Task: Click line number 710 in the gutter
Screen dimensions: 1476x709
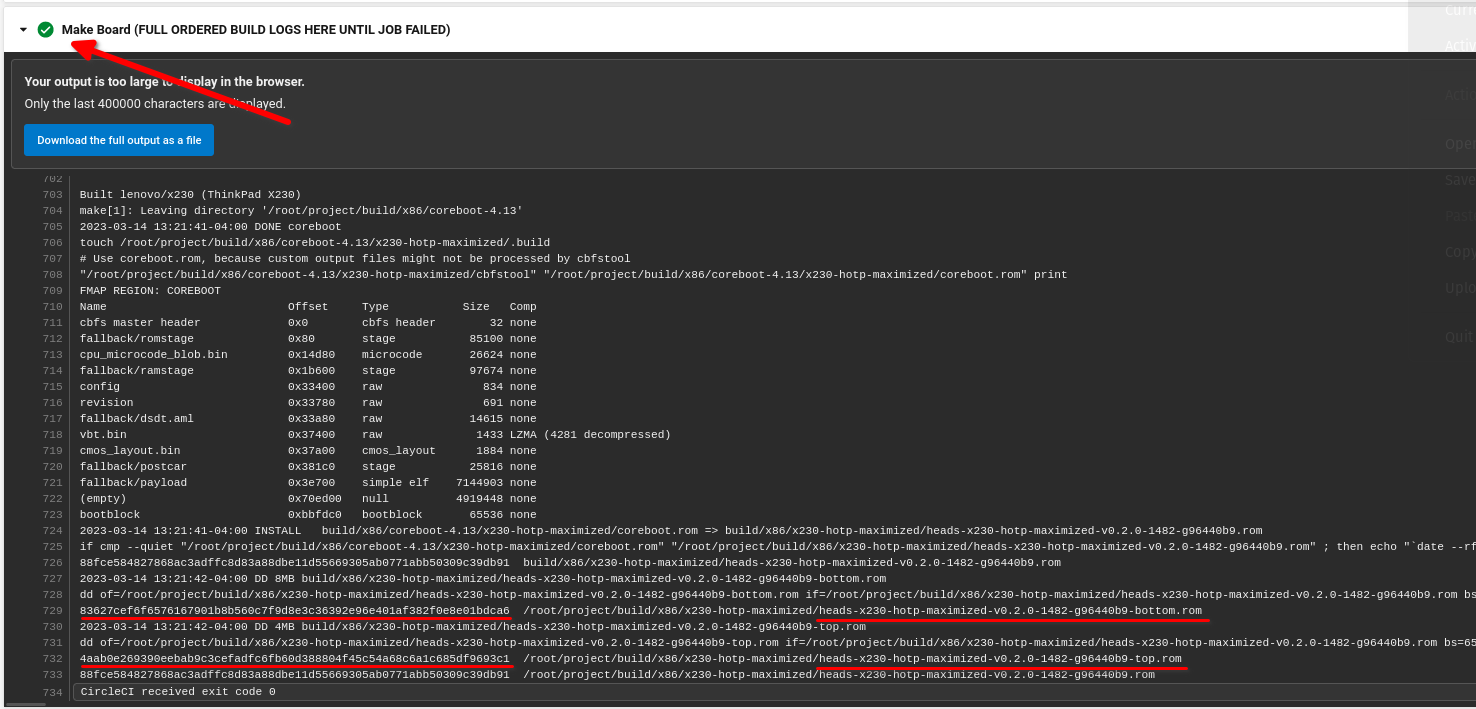Action: 53,307
